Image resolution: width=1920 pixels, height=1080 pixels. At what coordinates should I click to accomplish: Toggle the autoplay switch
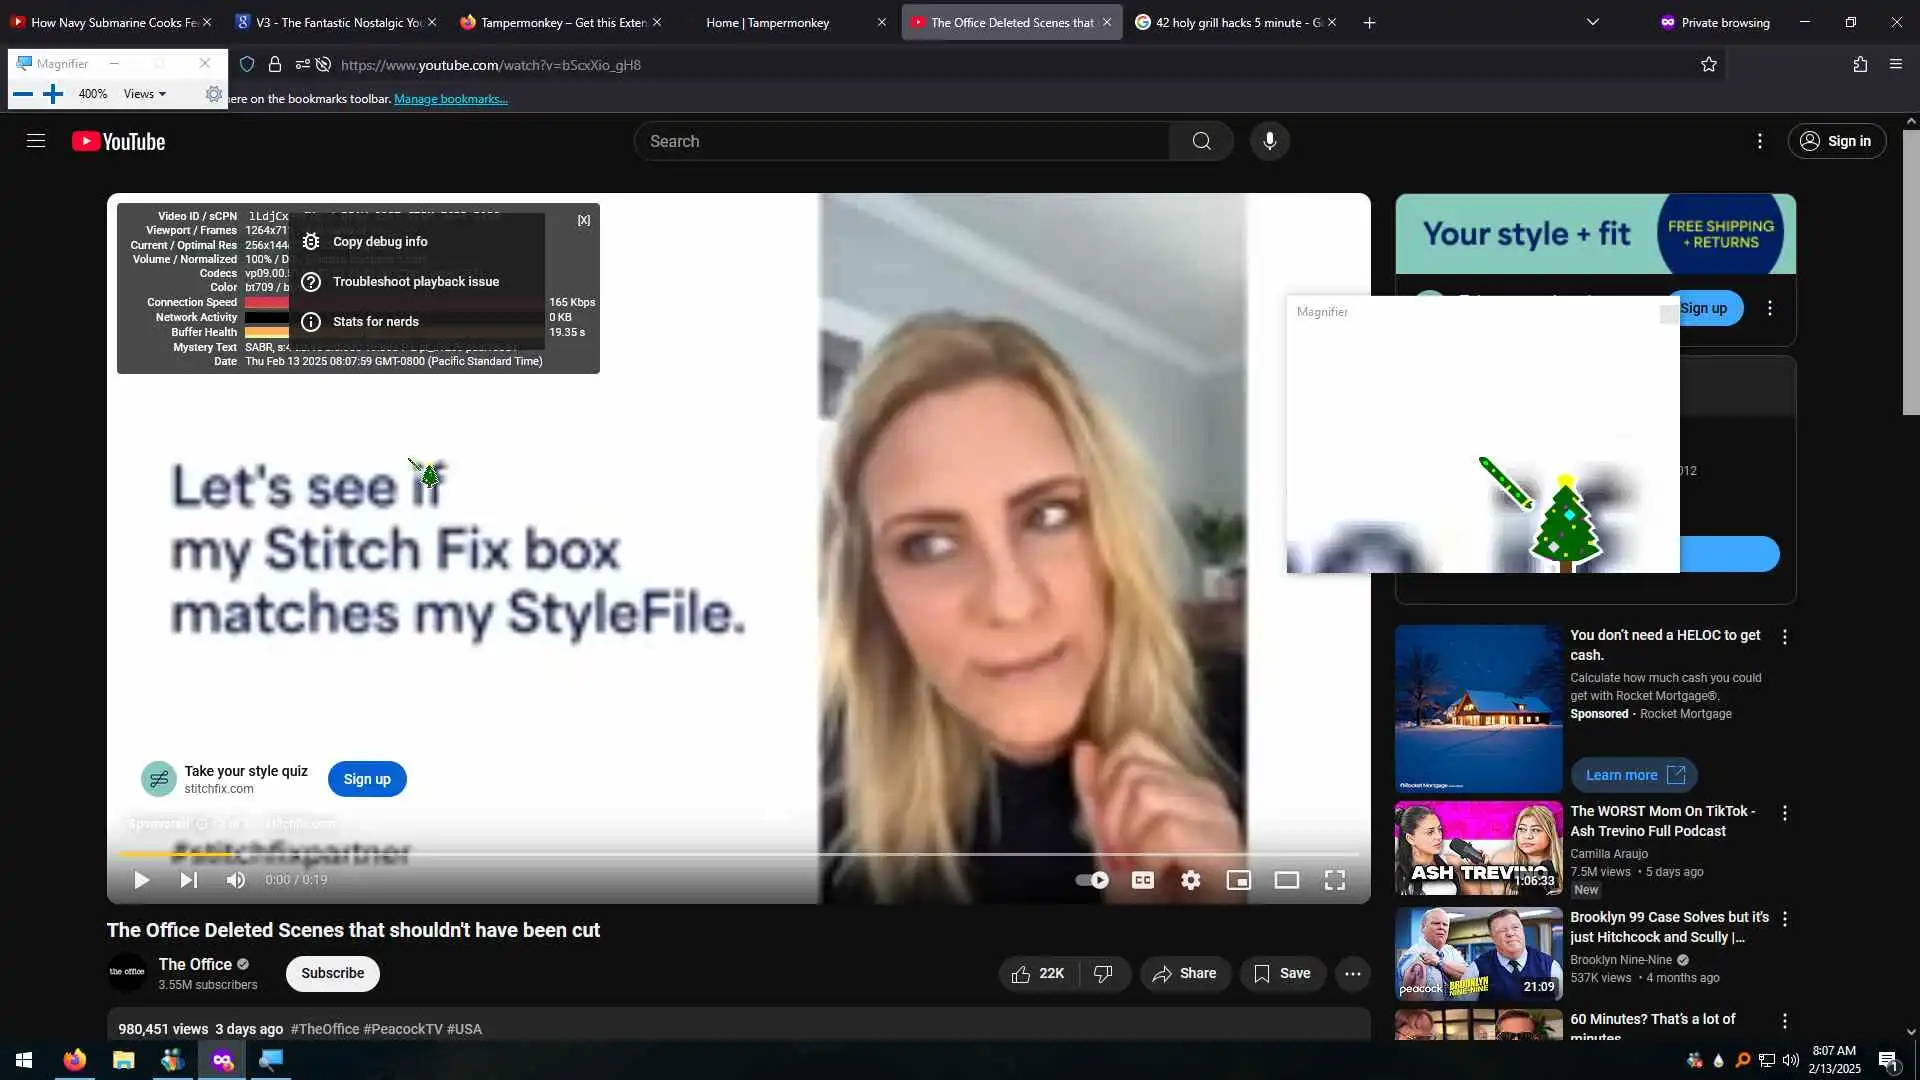[x=1092, y=880]
